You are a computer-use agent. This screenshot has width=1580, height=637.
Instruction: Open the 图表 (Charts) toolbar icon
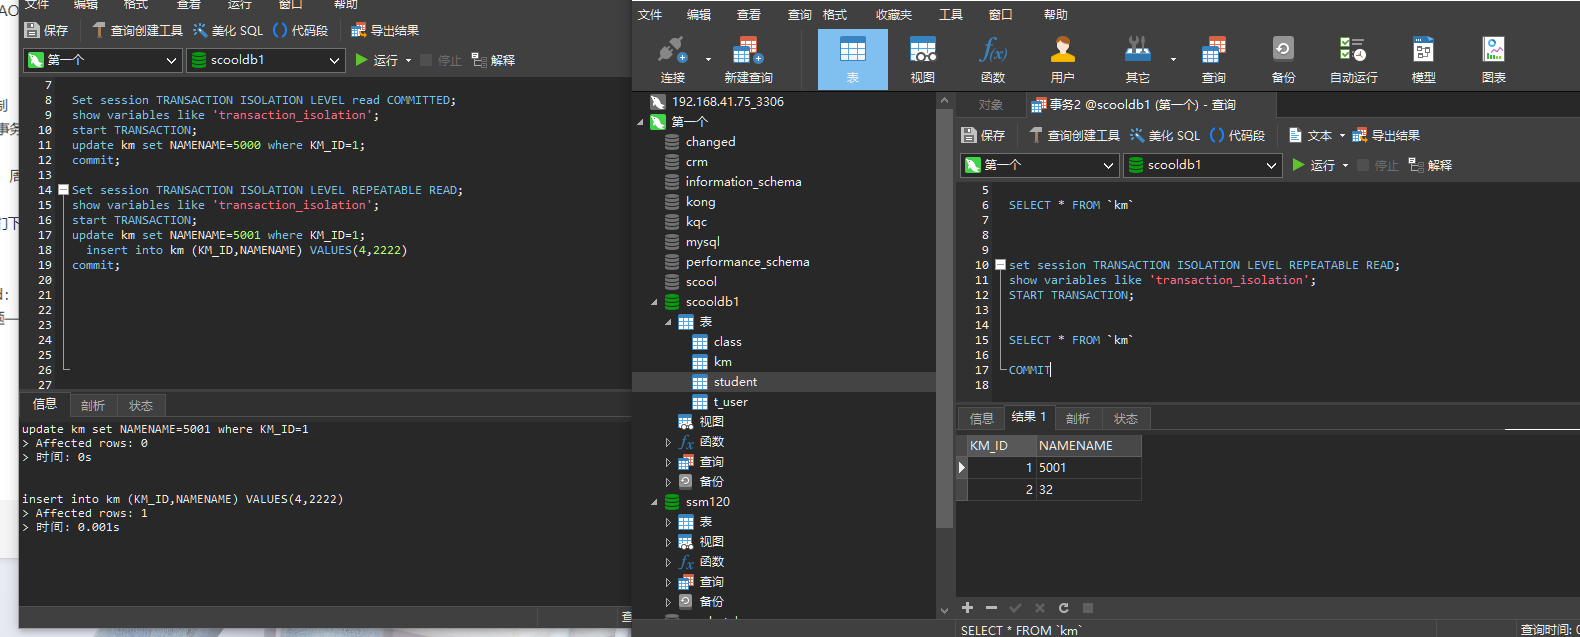point(1493,59)
